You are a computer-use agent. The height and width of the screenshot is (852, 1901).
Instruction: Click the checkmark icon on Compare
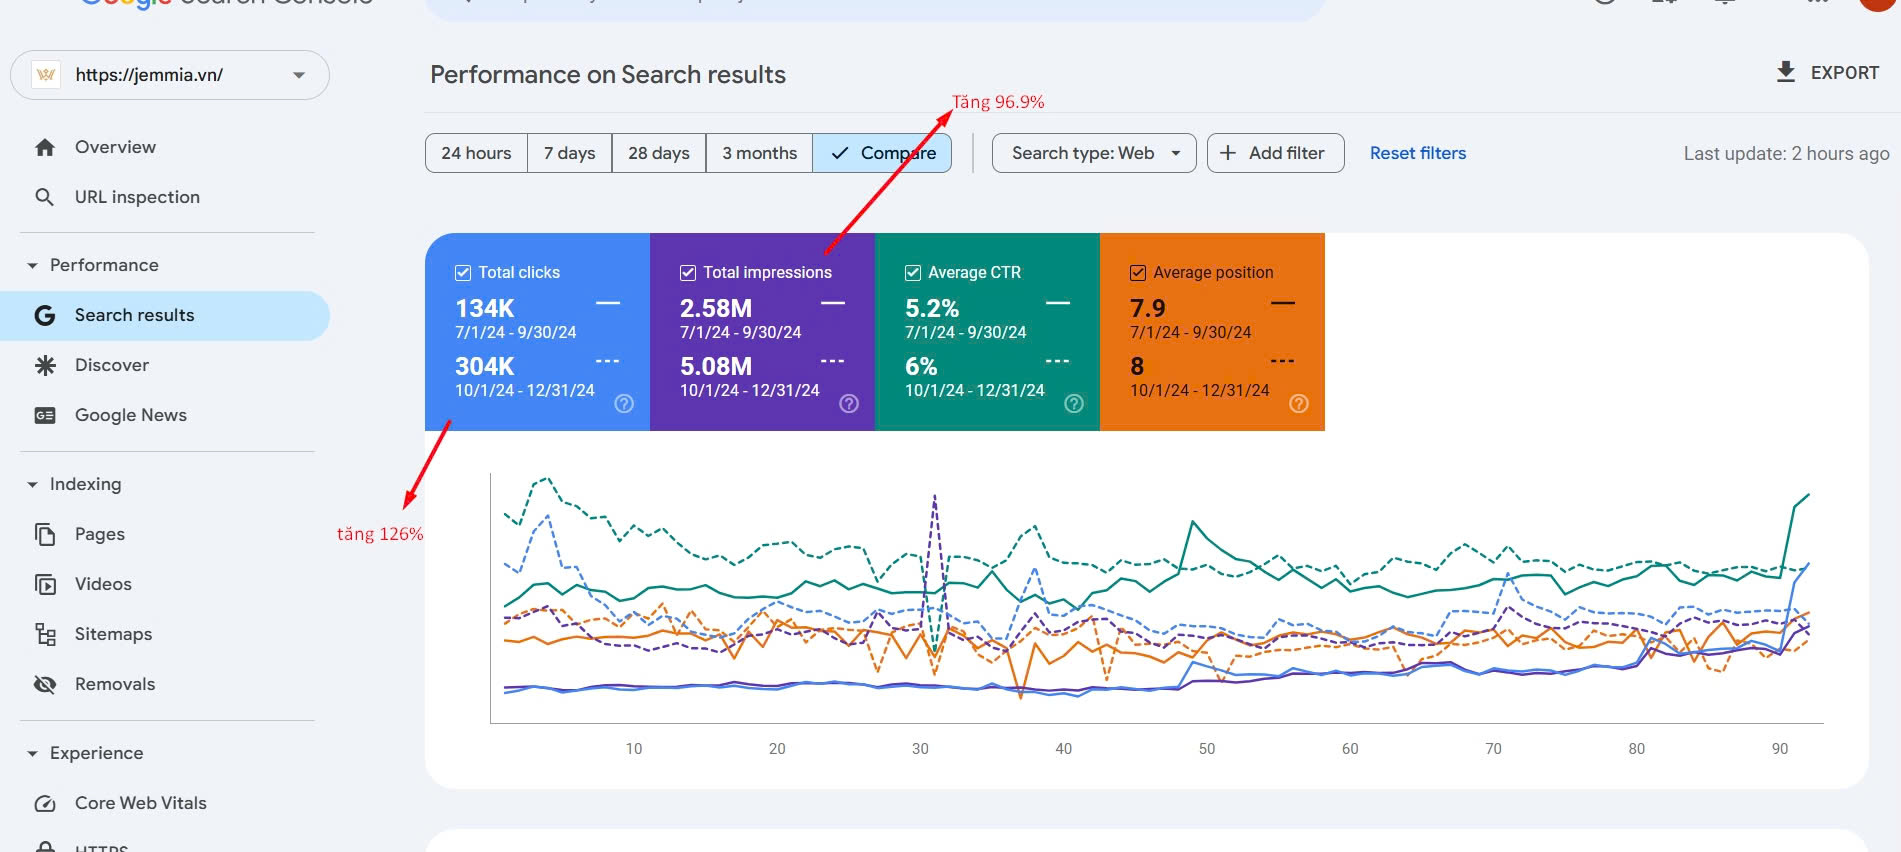point(840,153)
